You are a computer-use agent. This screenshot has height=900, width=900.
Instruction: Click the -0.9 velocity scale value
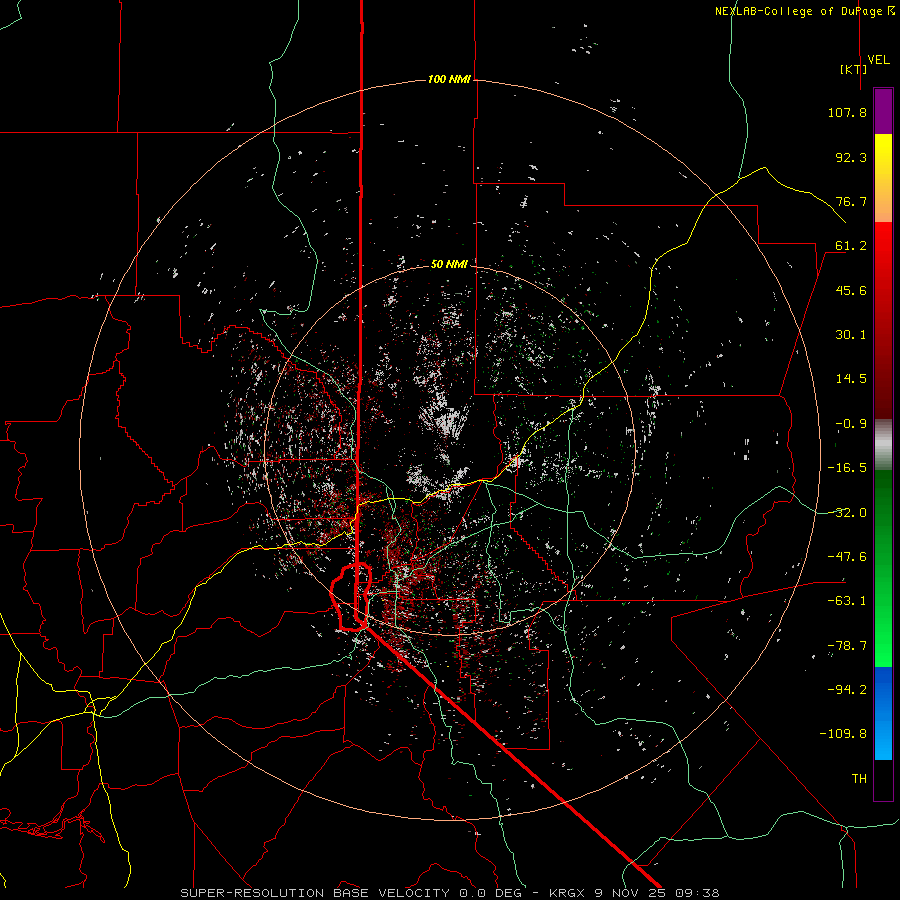(851, 424)
